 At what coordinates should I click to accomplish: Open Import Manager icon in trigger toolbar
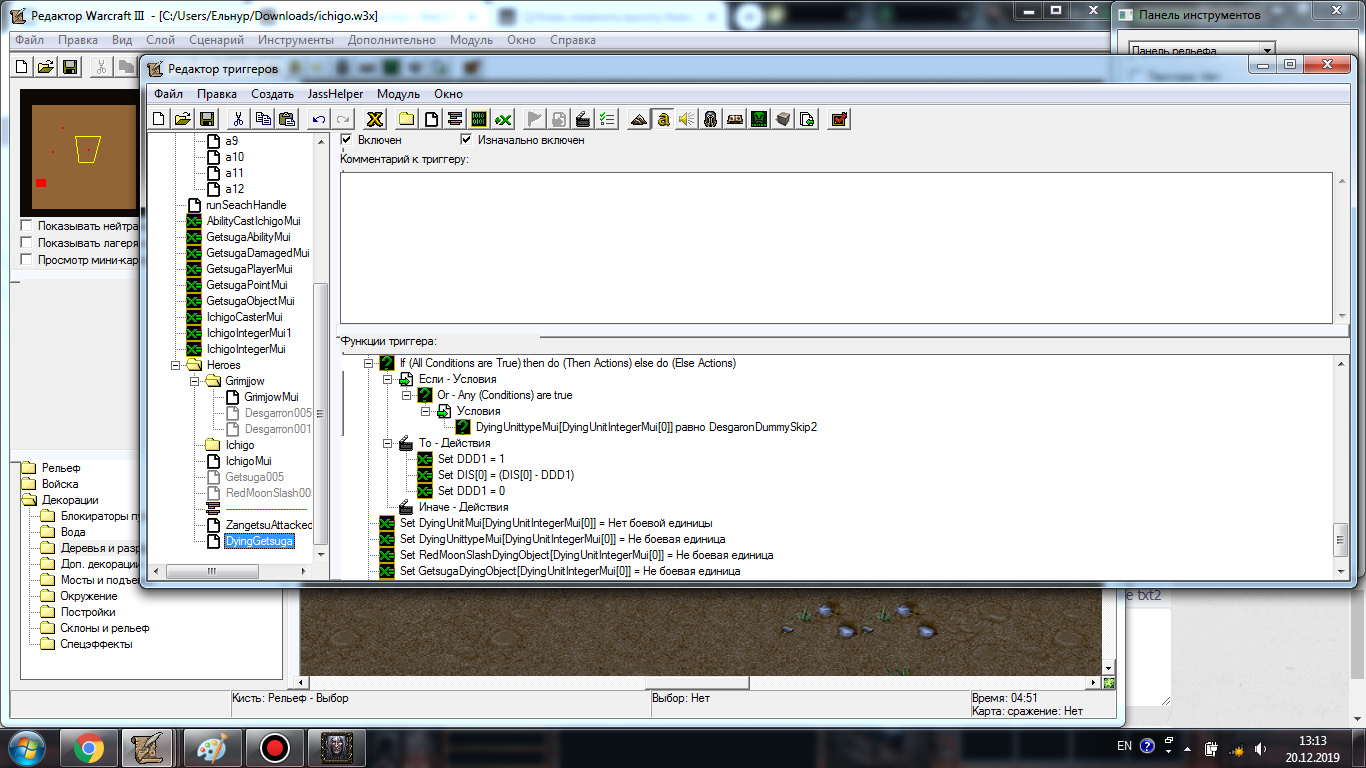pyautogui.click(x=807, y=119)
